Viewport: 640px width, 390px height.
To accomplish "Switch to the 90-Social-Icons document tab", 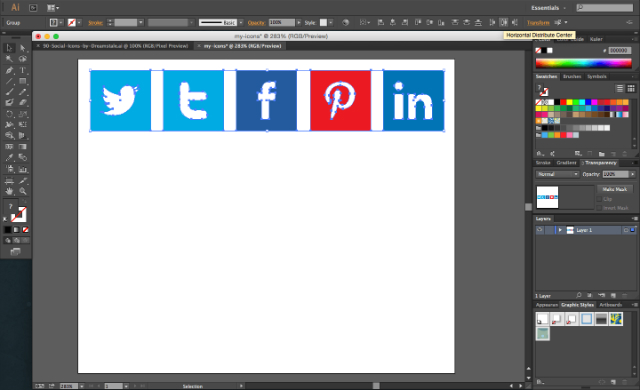I will coord(116,46).
